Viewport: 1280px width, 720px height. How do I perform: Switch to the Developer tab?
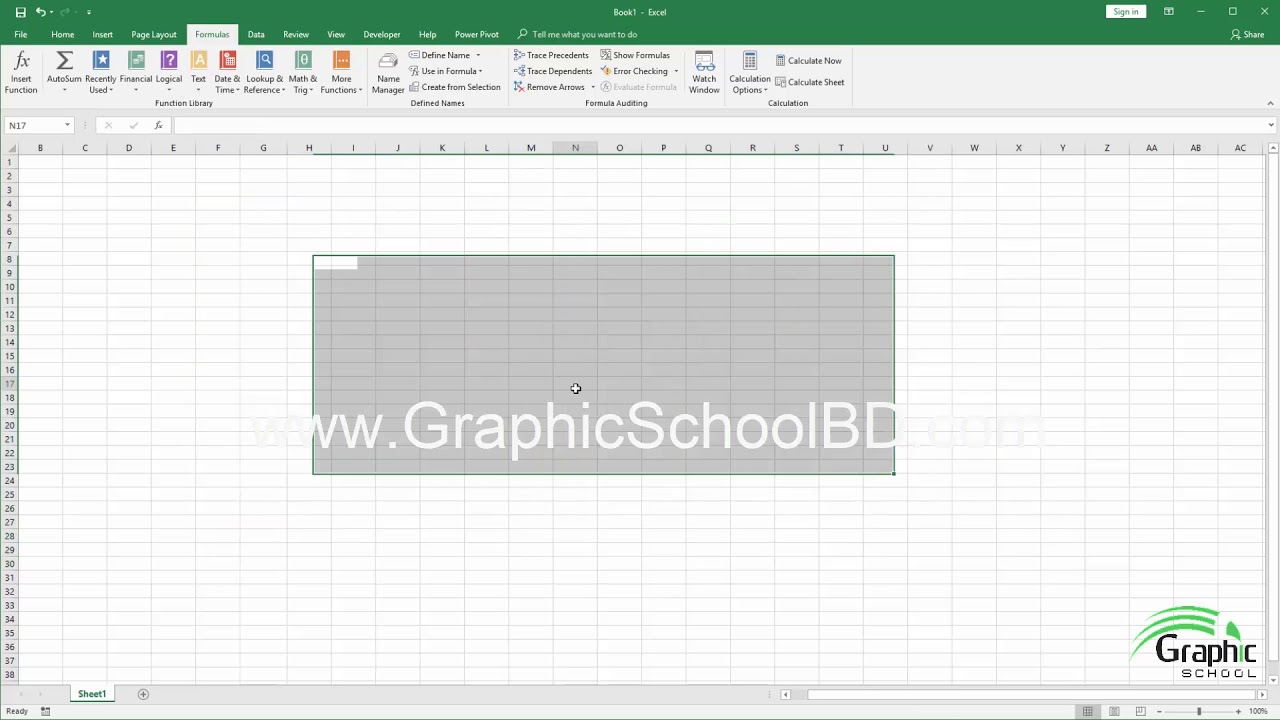click(x=382, y=34)
